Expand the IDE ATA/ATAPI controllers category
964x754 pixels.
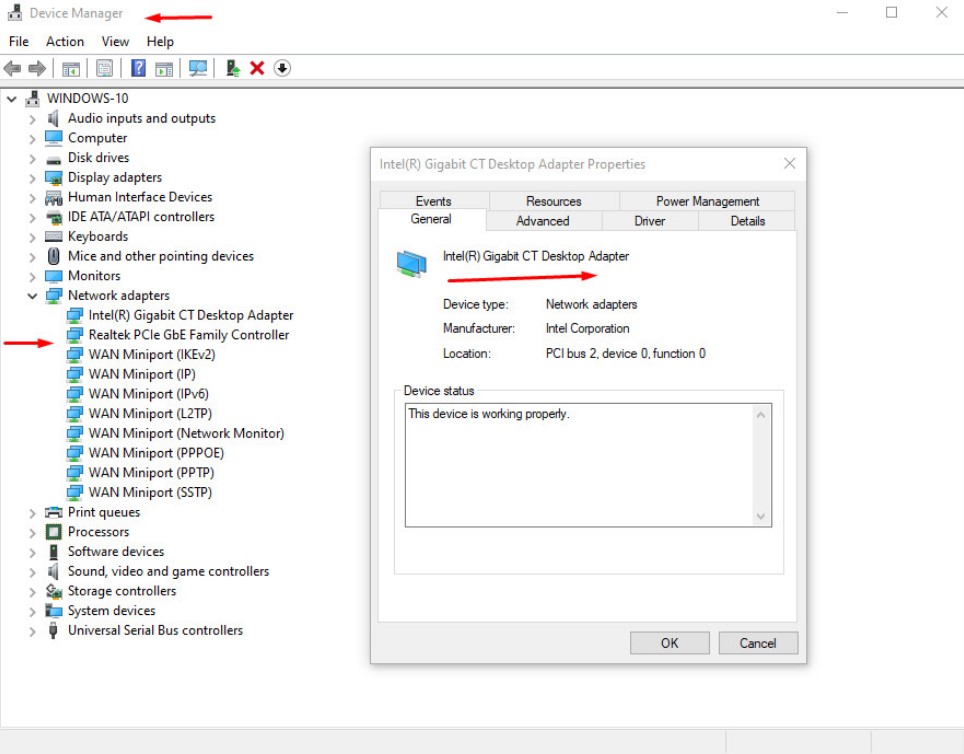32,217
